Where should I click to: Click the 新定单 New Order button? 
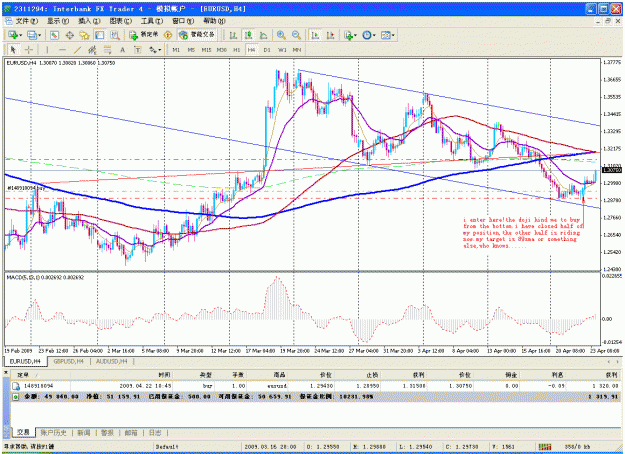(143, 35)
